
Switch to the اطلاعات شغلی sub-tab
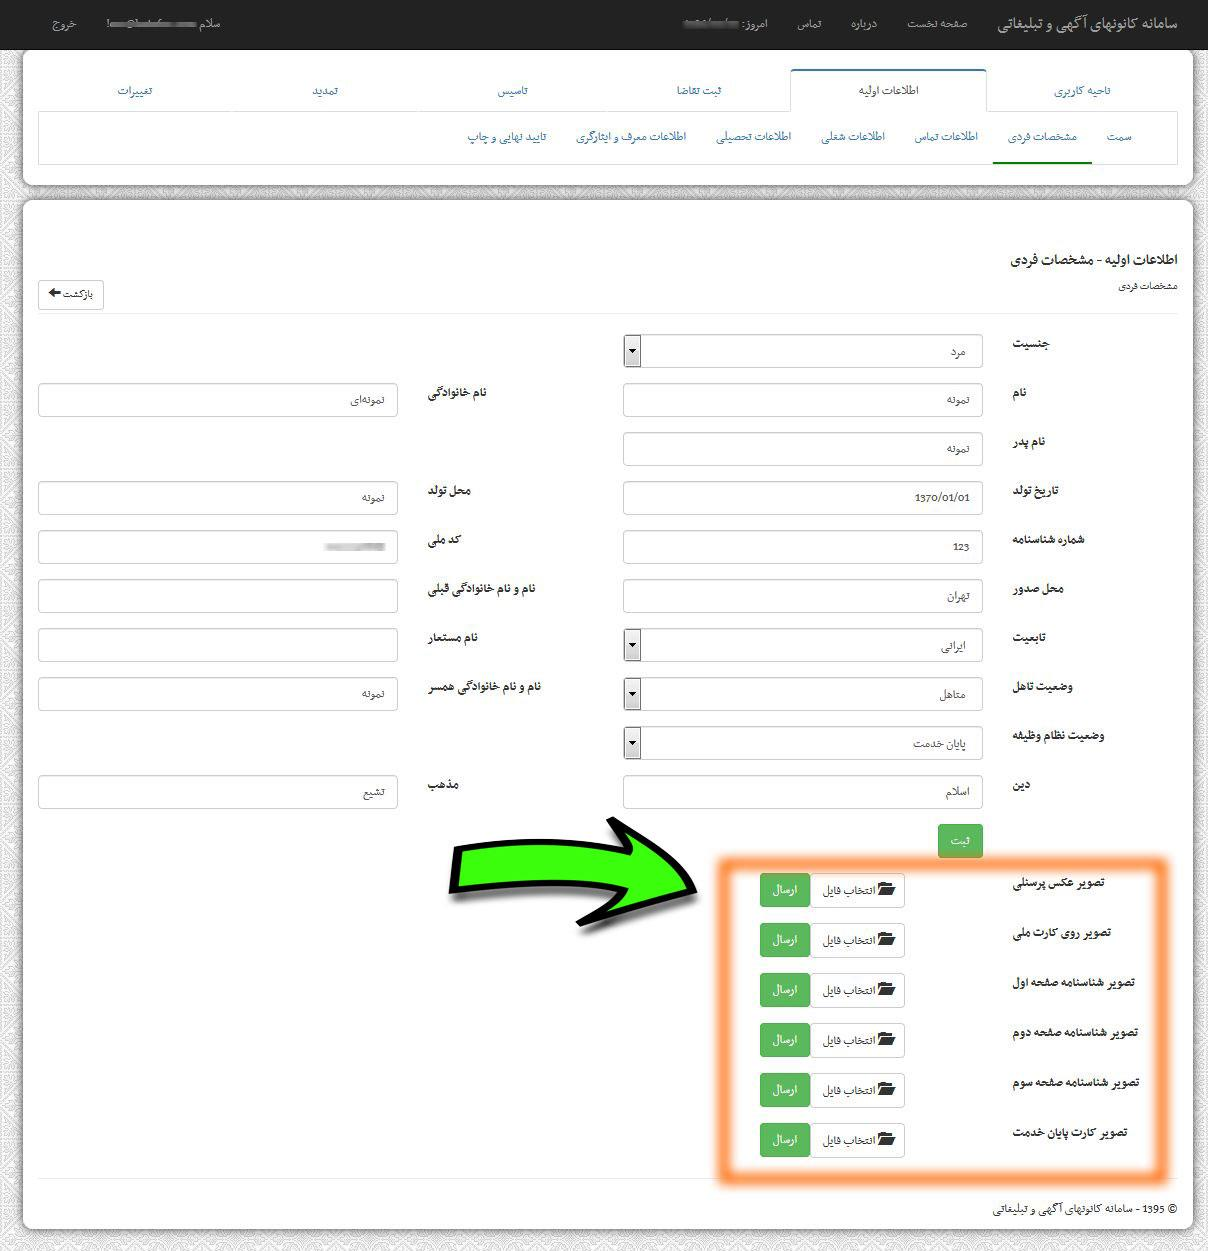coord(853,137)
